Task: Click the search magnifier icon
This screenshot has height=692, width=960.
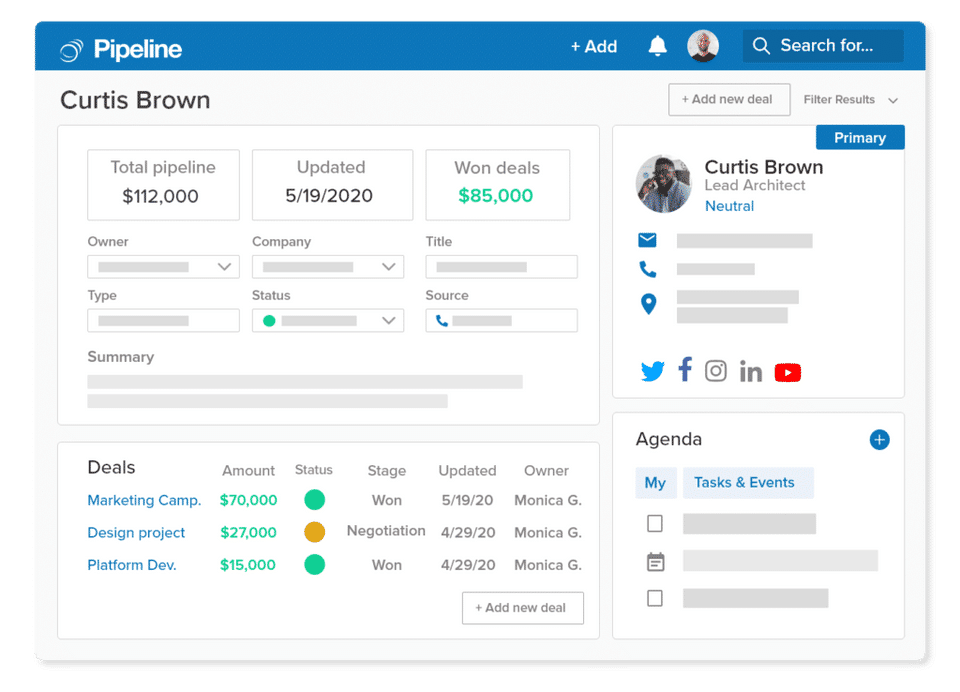Action: tap(760, 46)
